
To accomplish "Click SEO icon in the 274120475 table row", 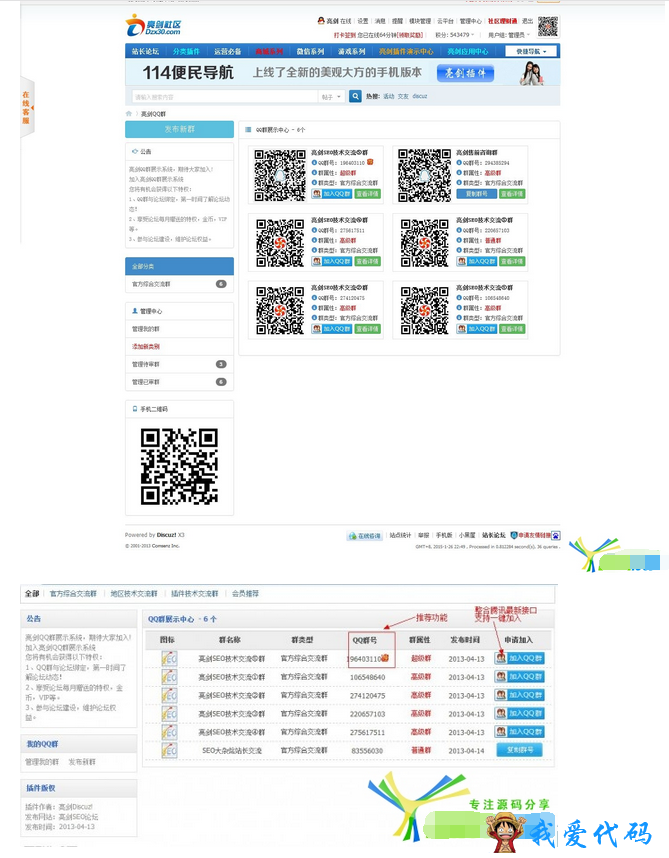I will click(x=169, y=695).
